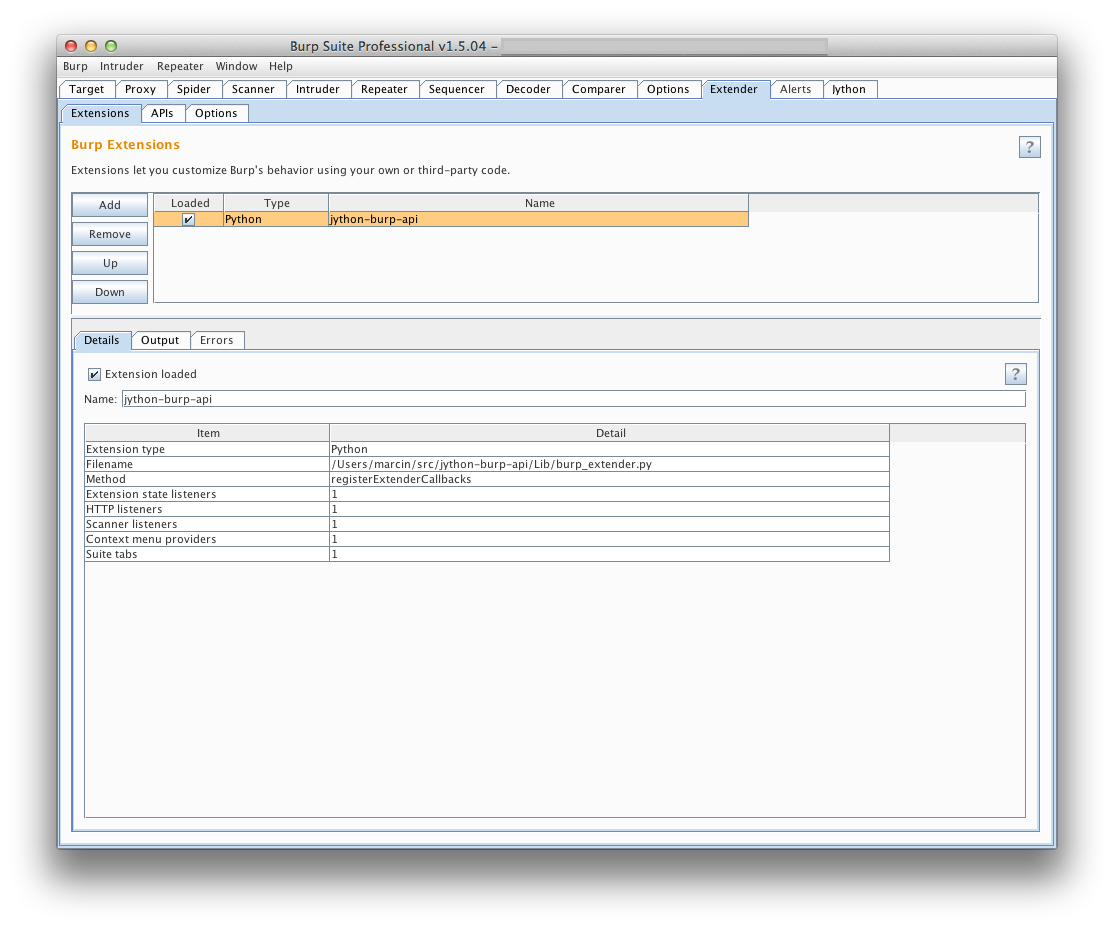Screen dimensions: 1114x928
Task: Switch to the Spider tab
Action: pos(193,89)
